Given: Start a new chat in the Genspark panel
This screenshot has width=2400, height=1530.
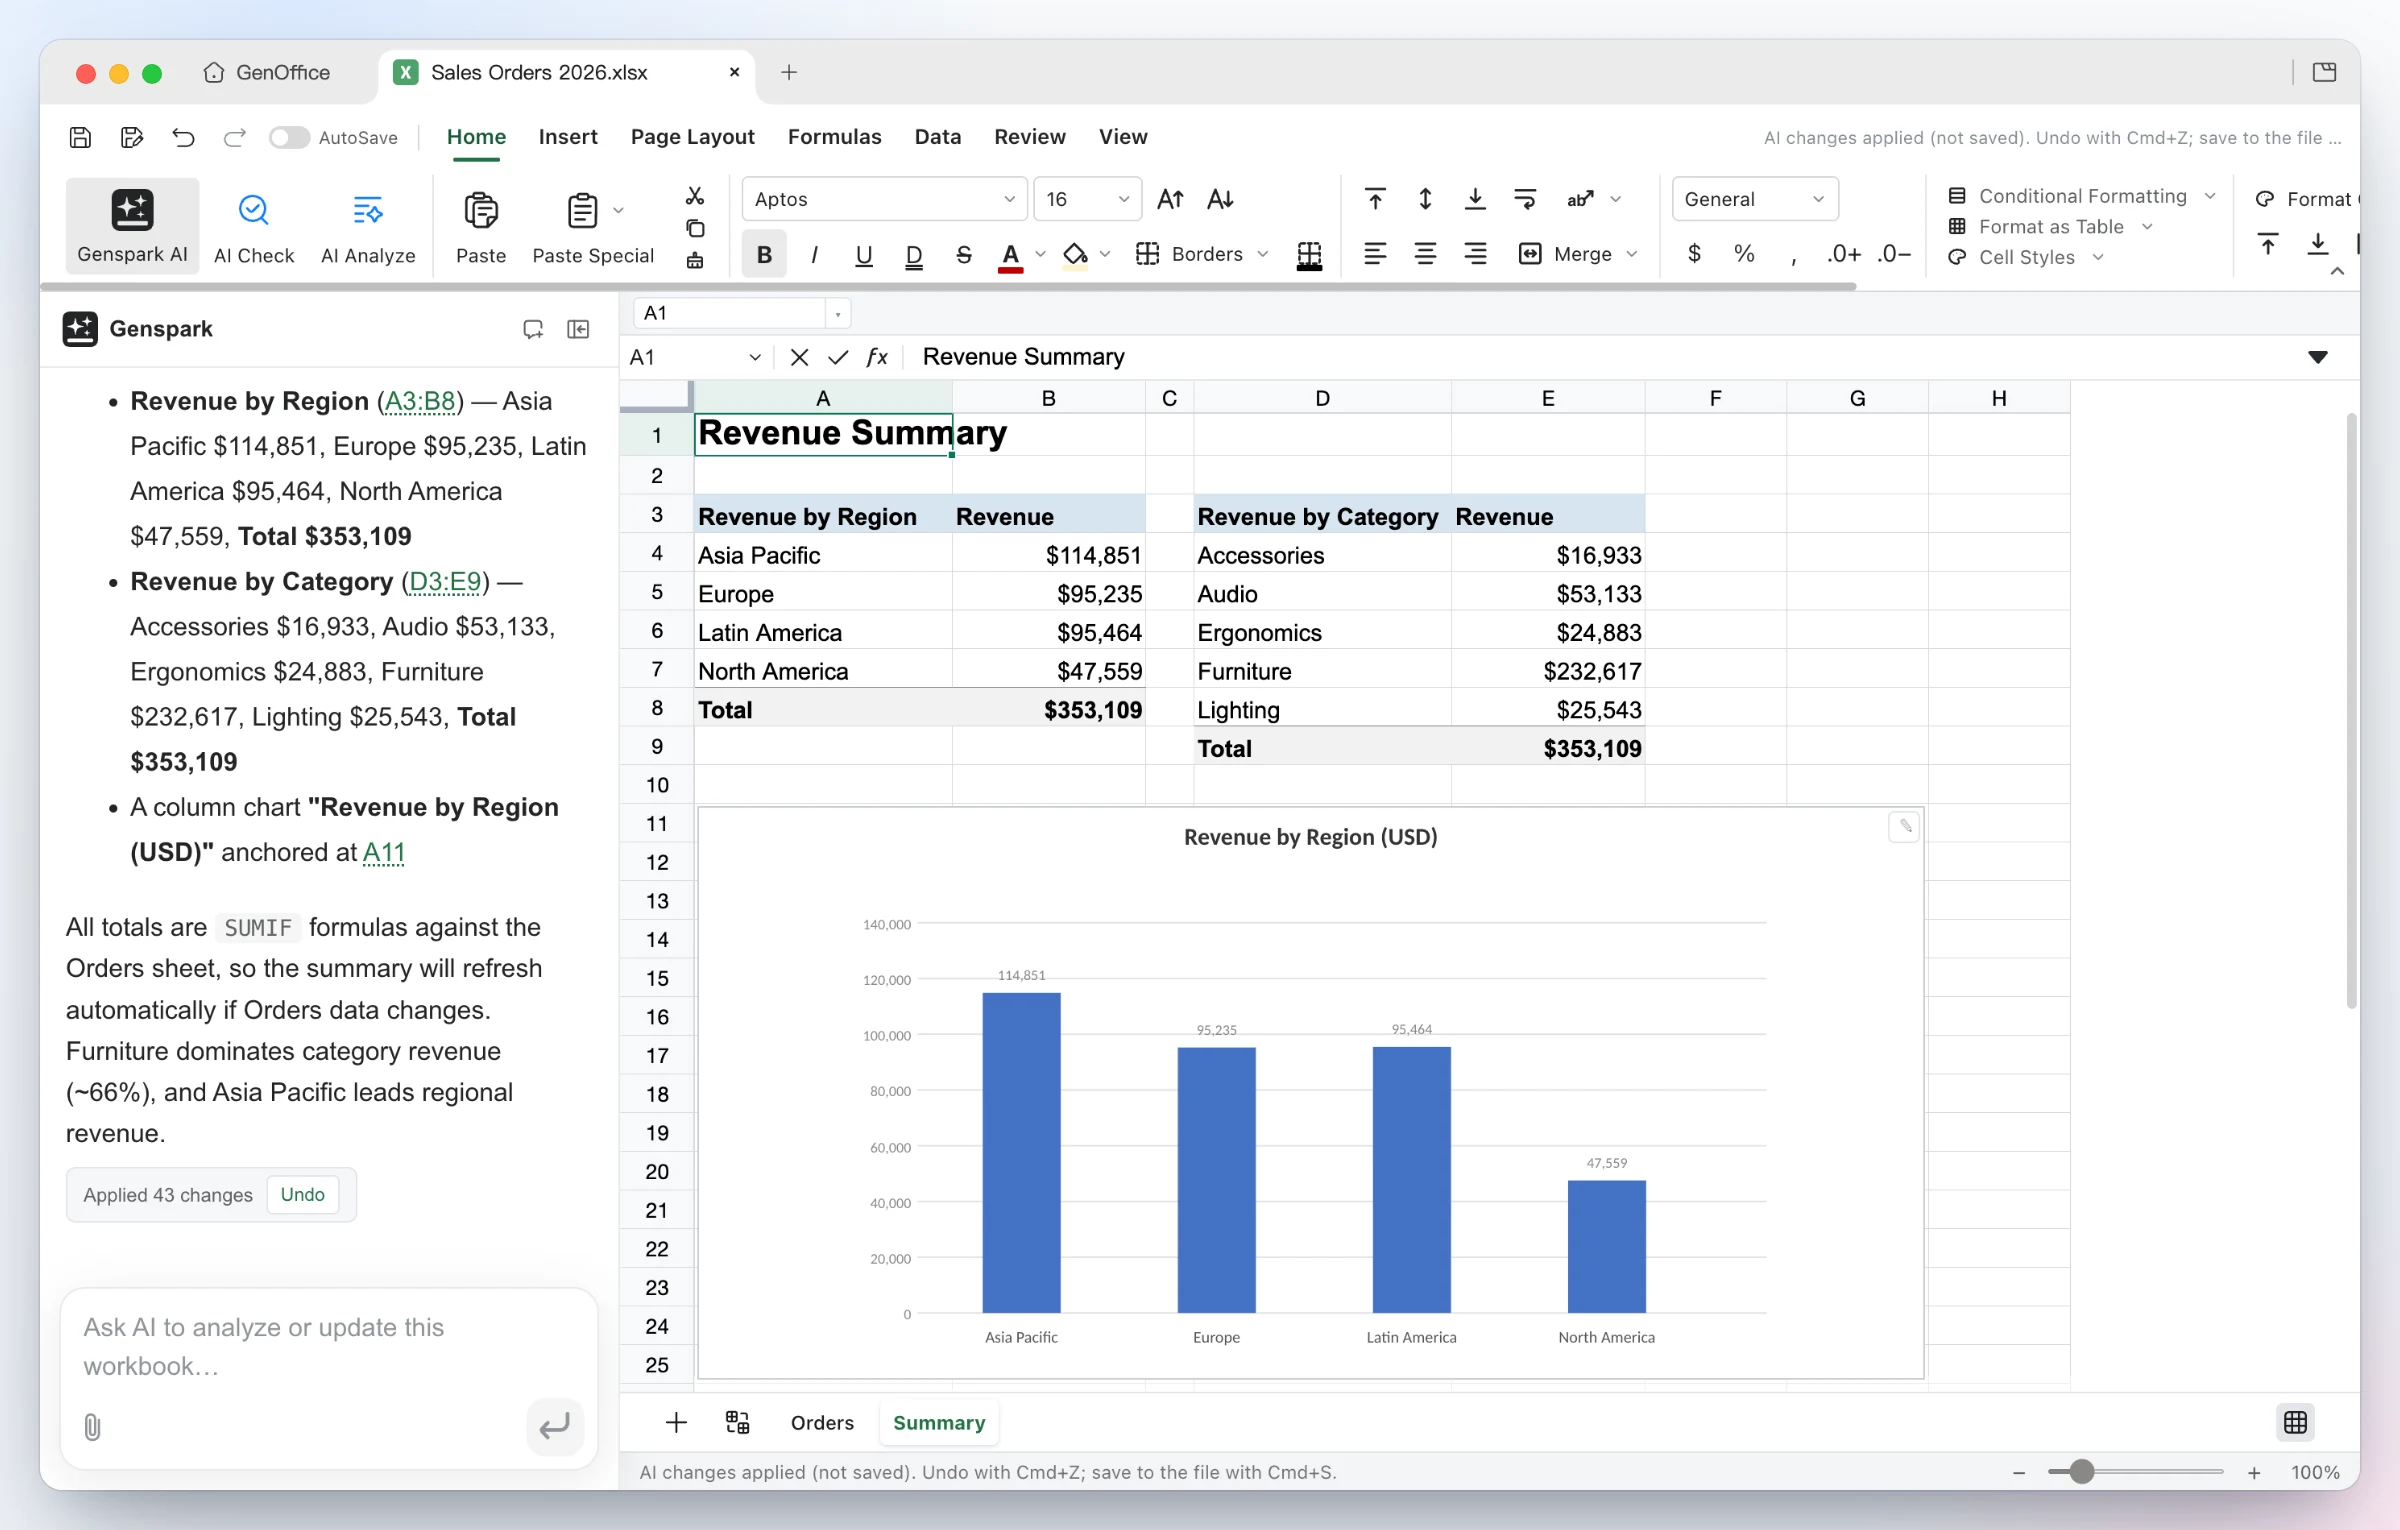Looking at the screenshot, I should coord(533,329).
